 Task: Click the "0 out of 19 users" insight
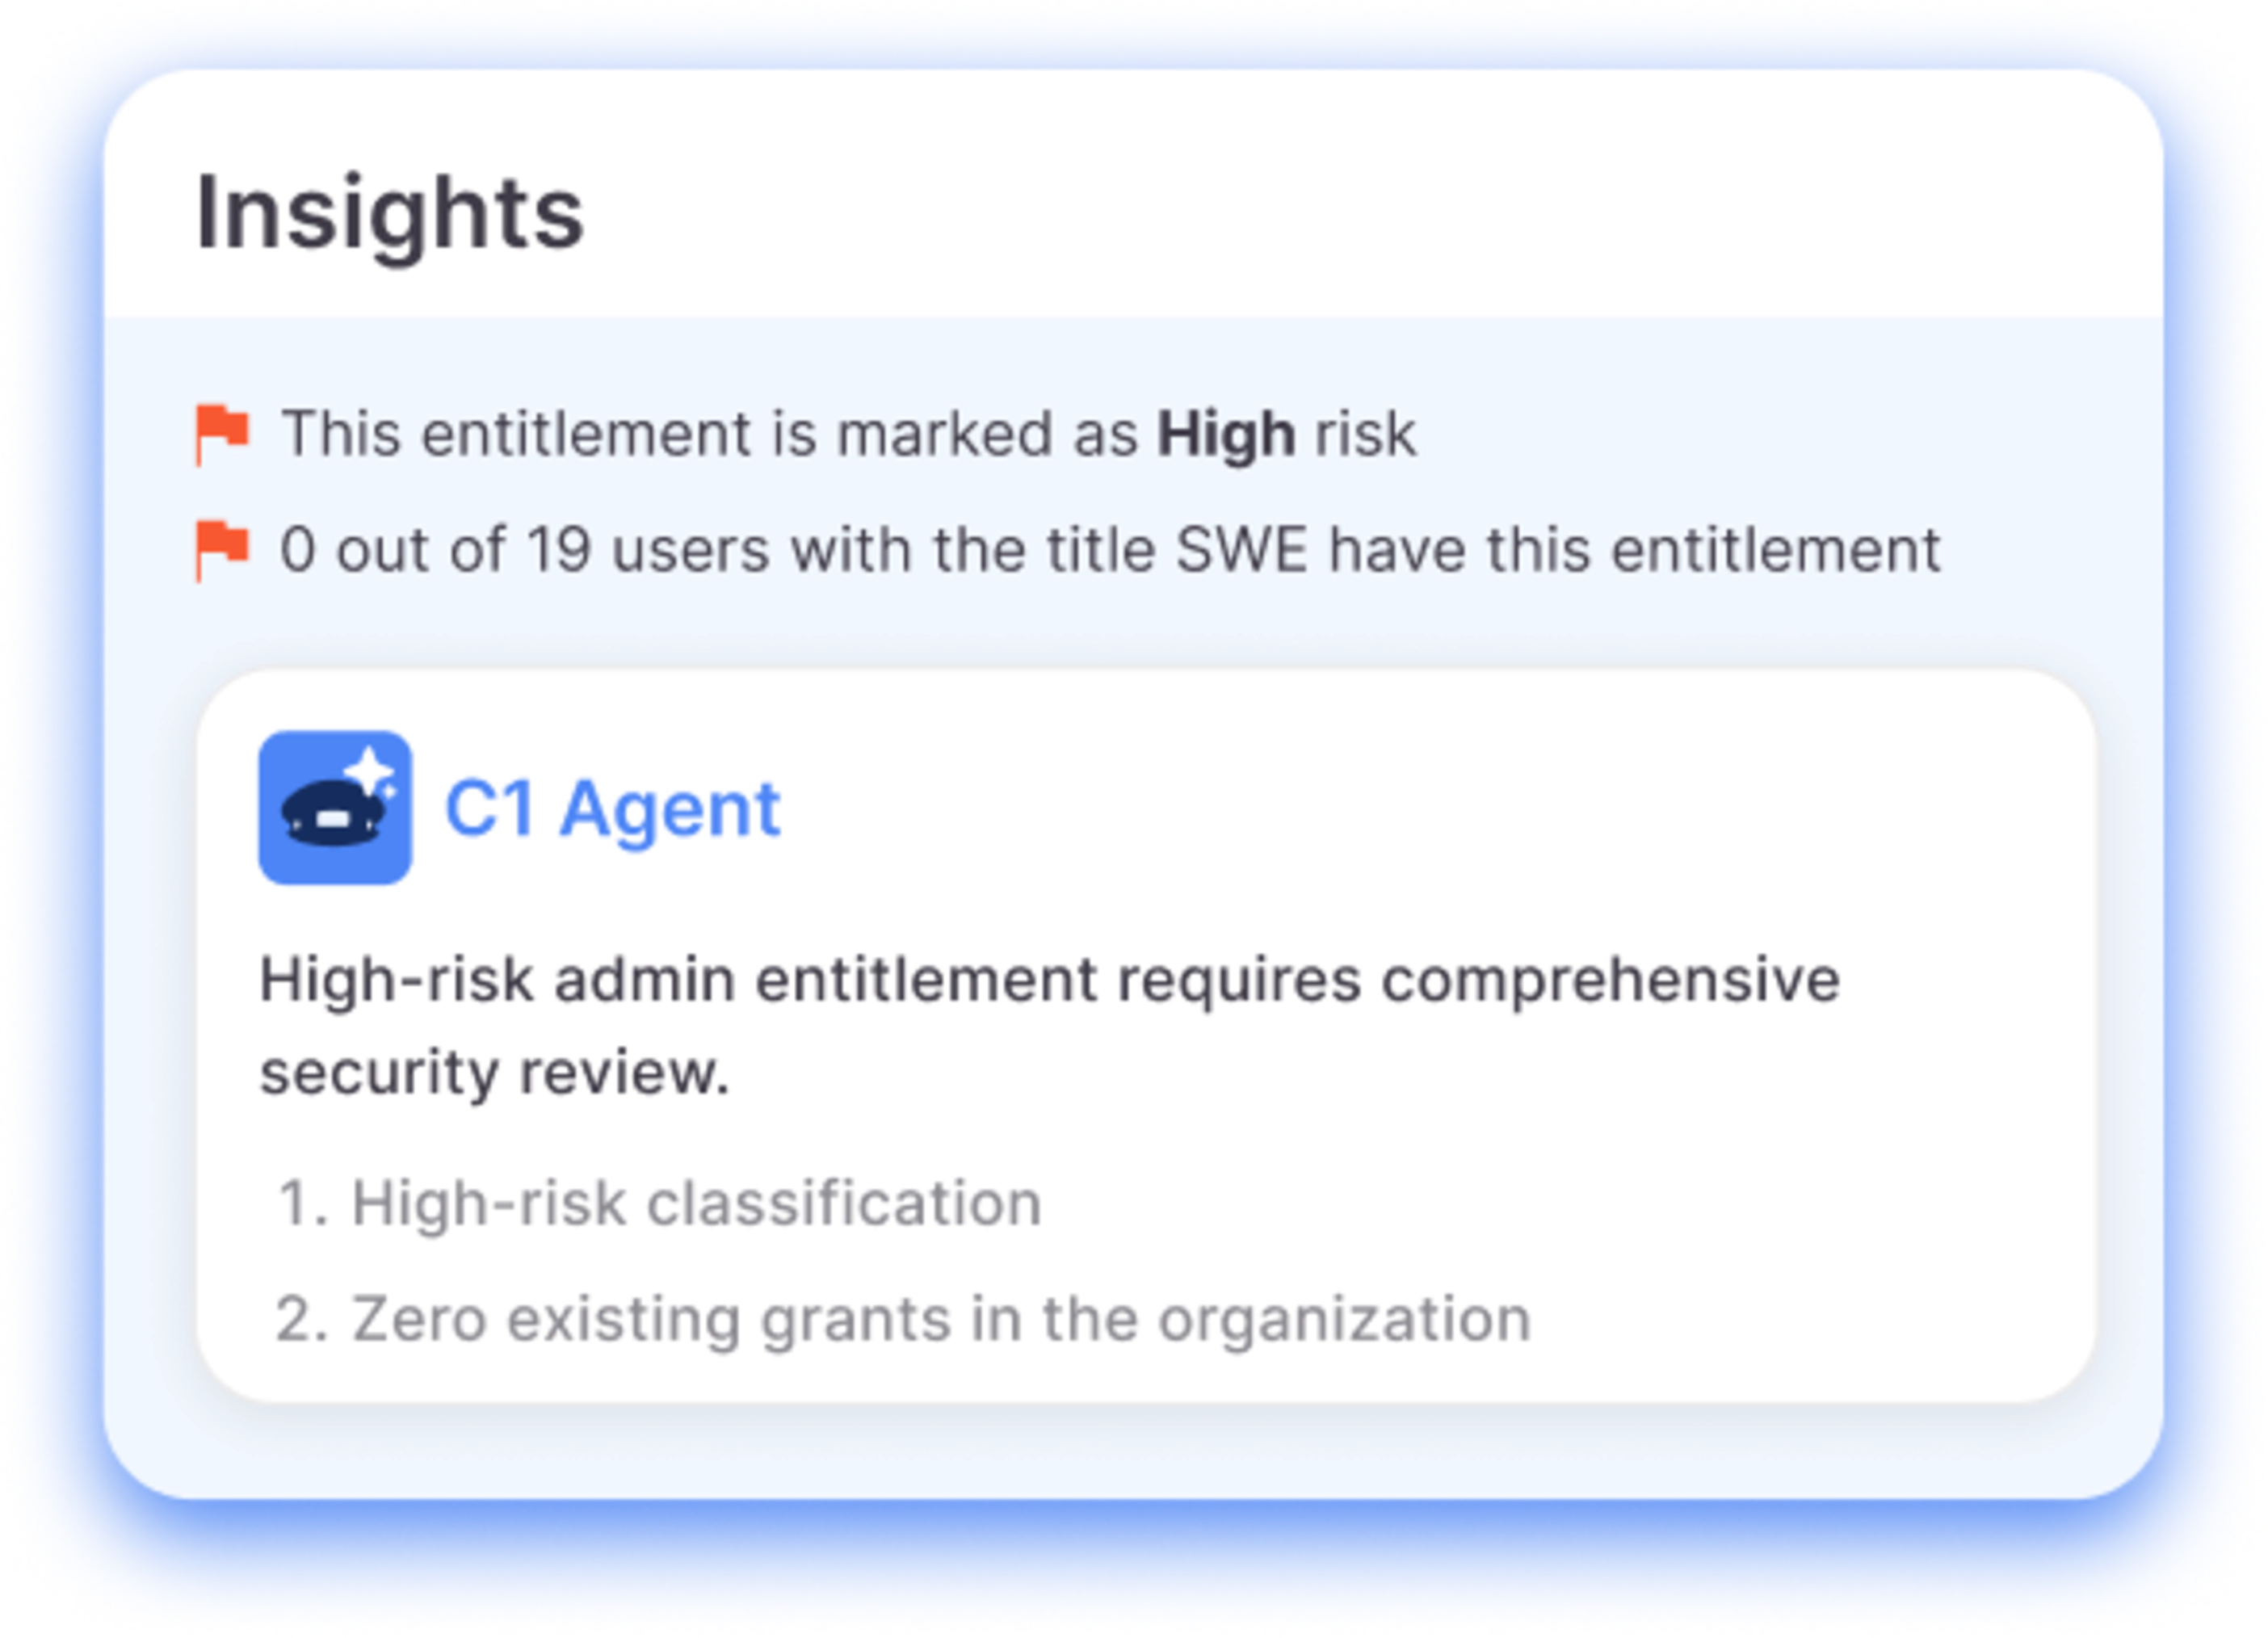click(x=522, y=550)
